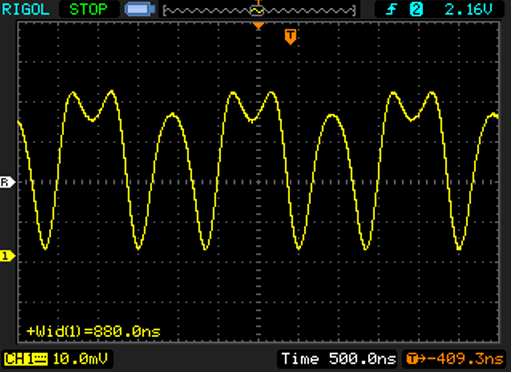Click the waveform memory position bar
Image resolution: width=512 pixels, height=373 pixels.
(x=259, y=11)
